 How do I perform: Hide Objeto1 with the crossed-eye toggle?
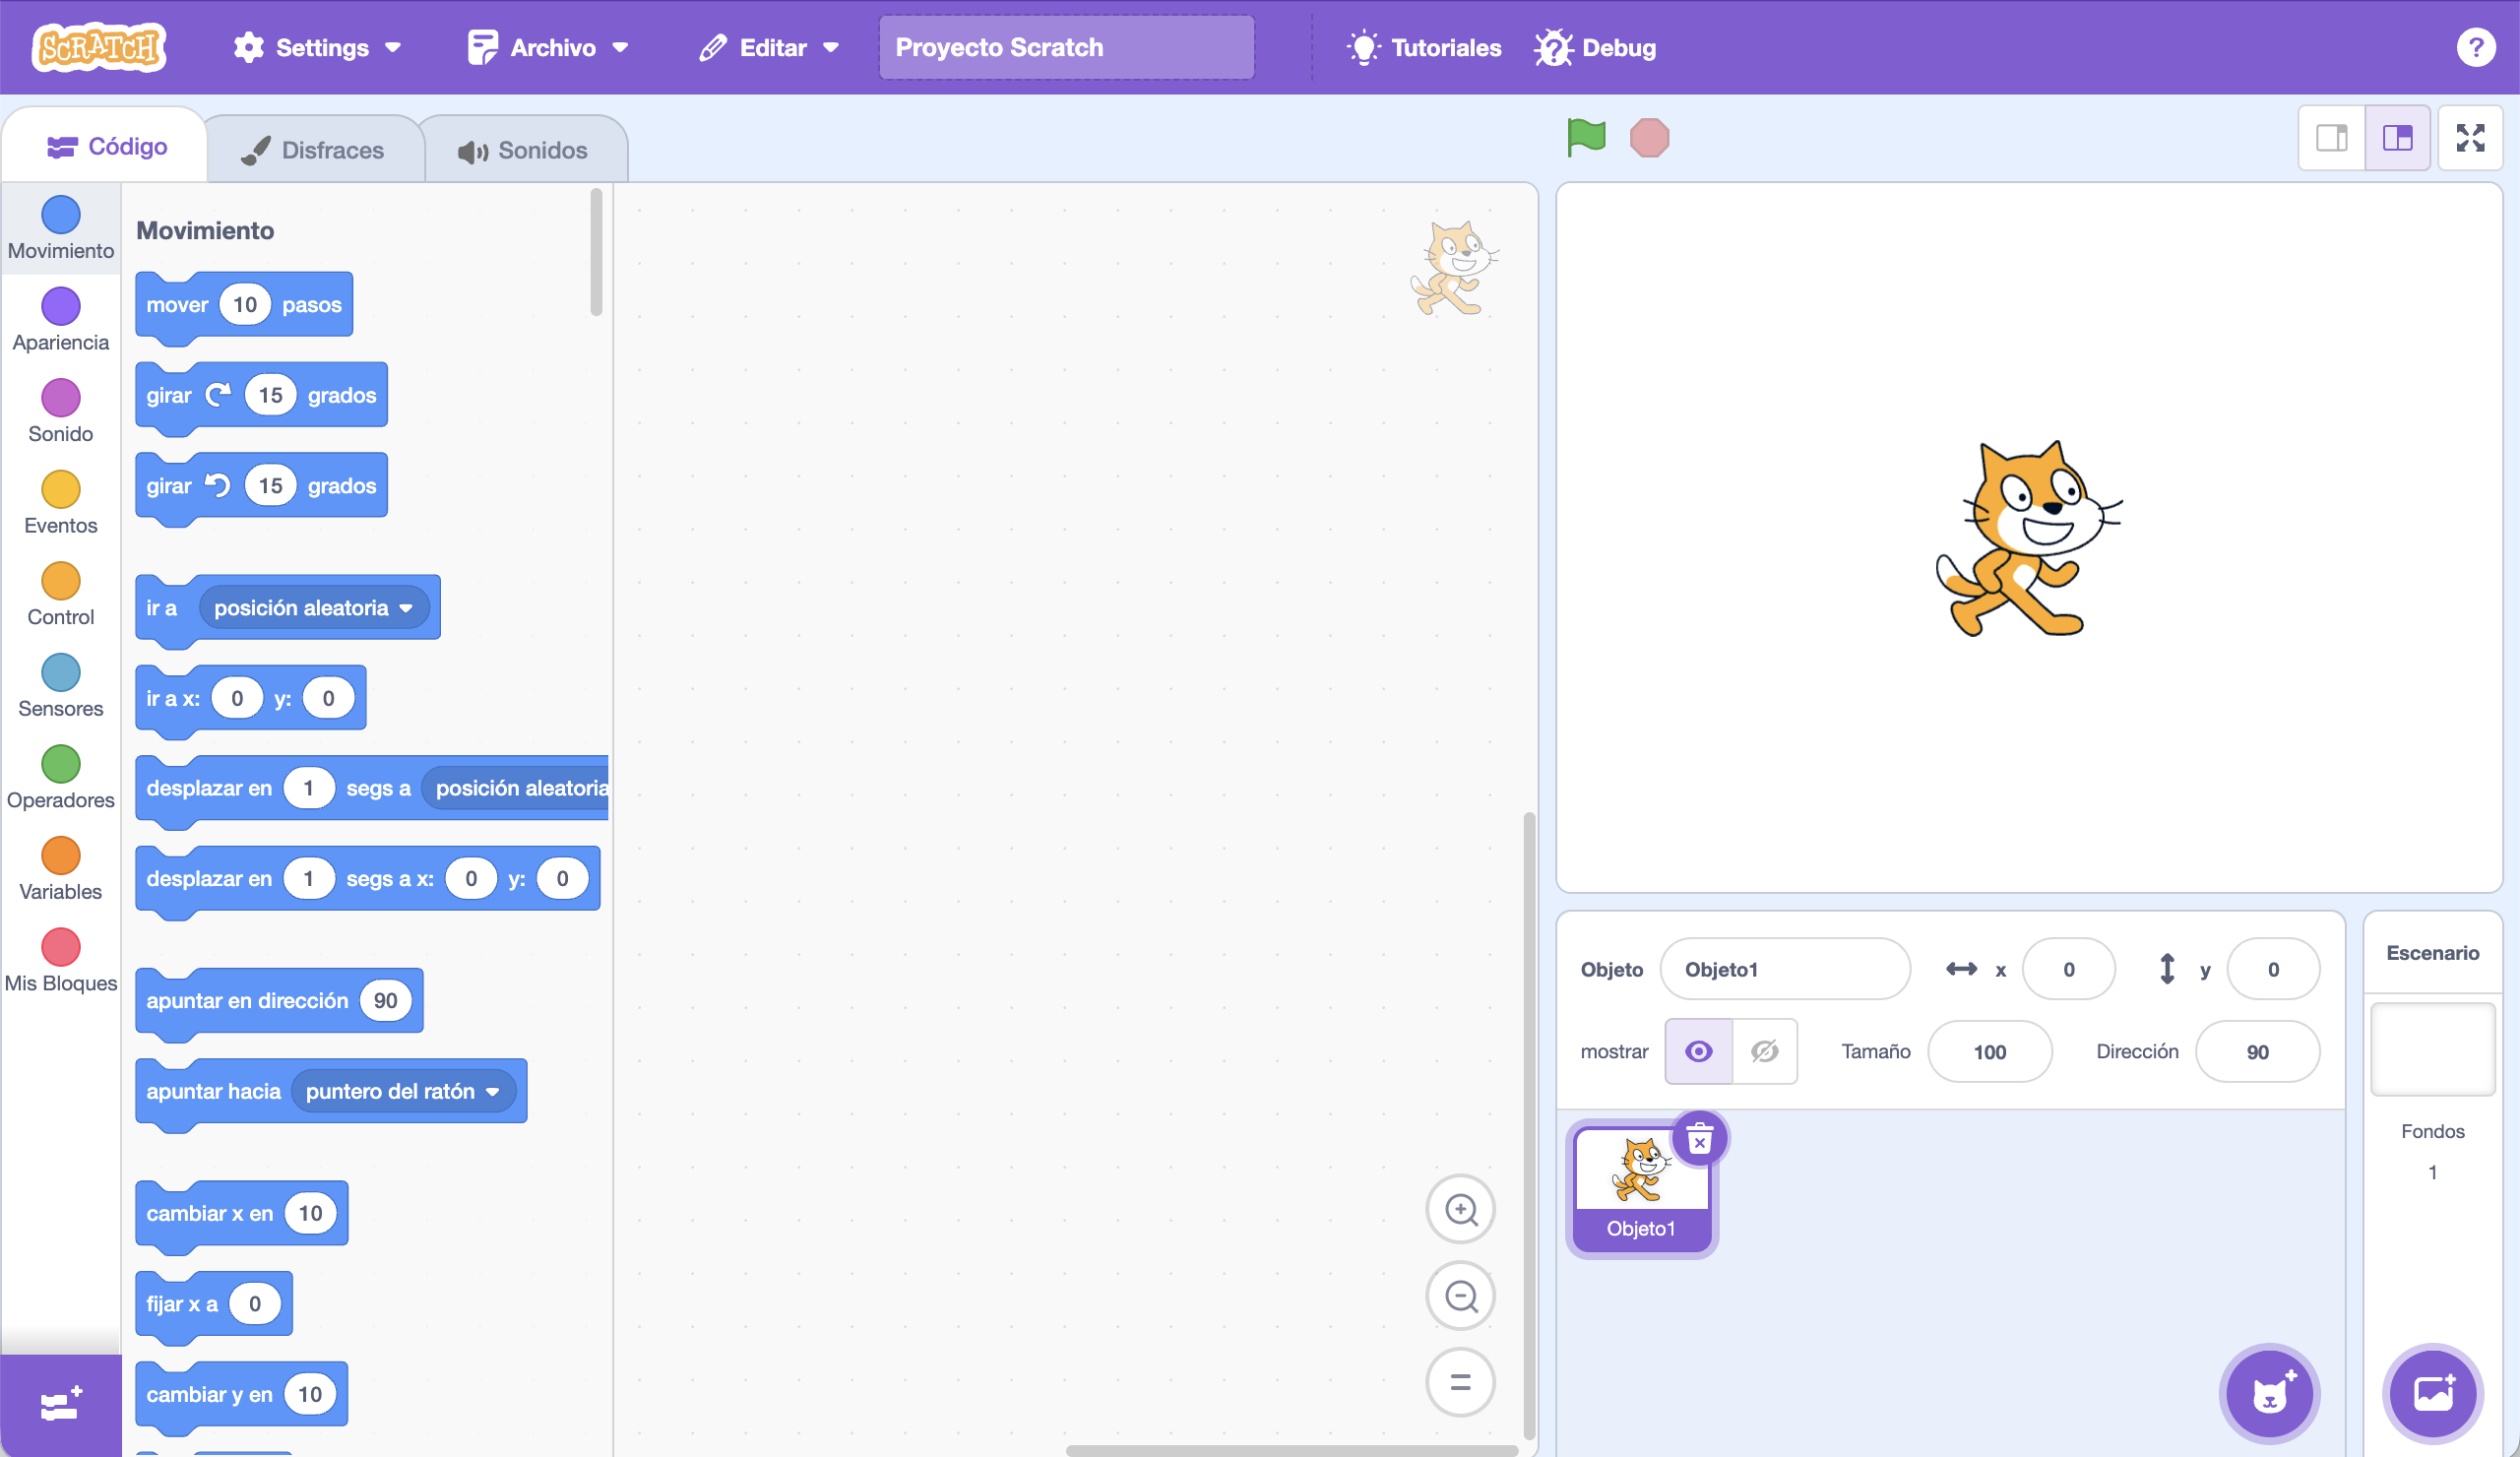point(1764,1051)
